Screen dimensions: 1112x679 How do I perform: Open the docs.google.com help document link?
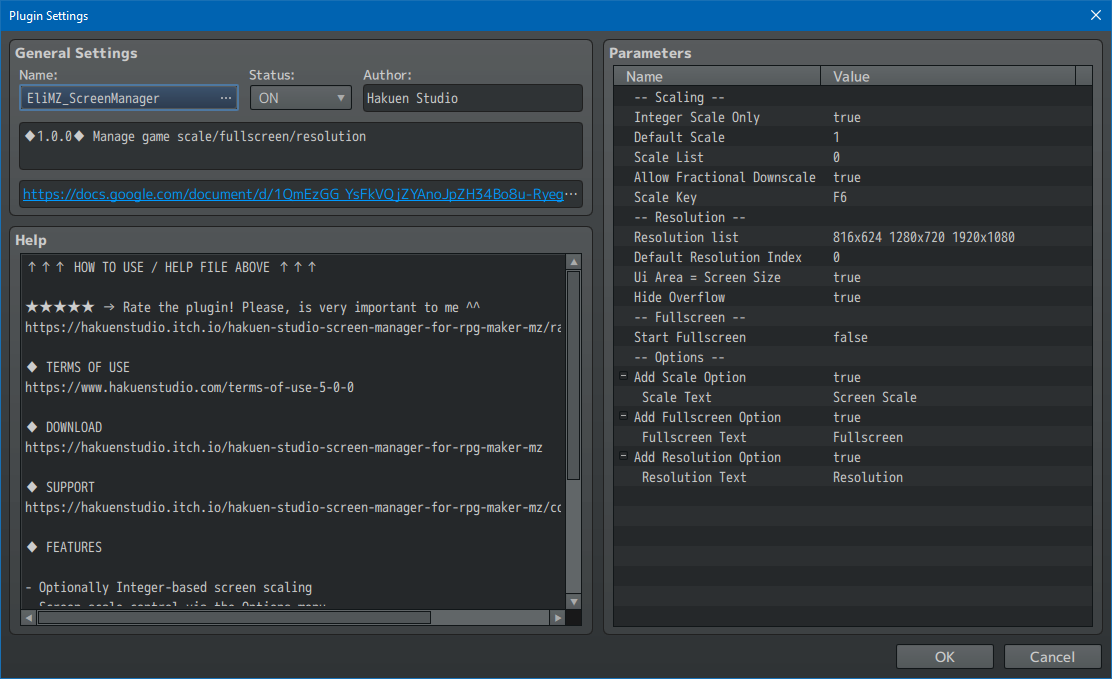(x=293, y=194)
